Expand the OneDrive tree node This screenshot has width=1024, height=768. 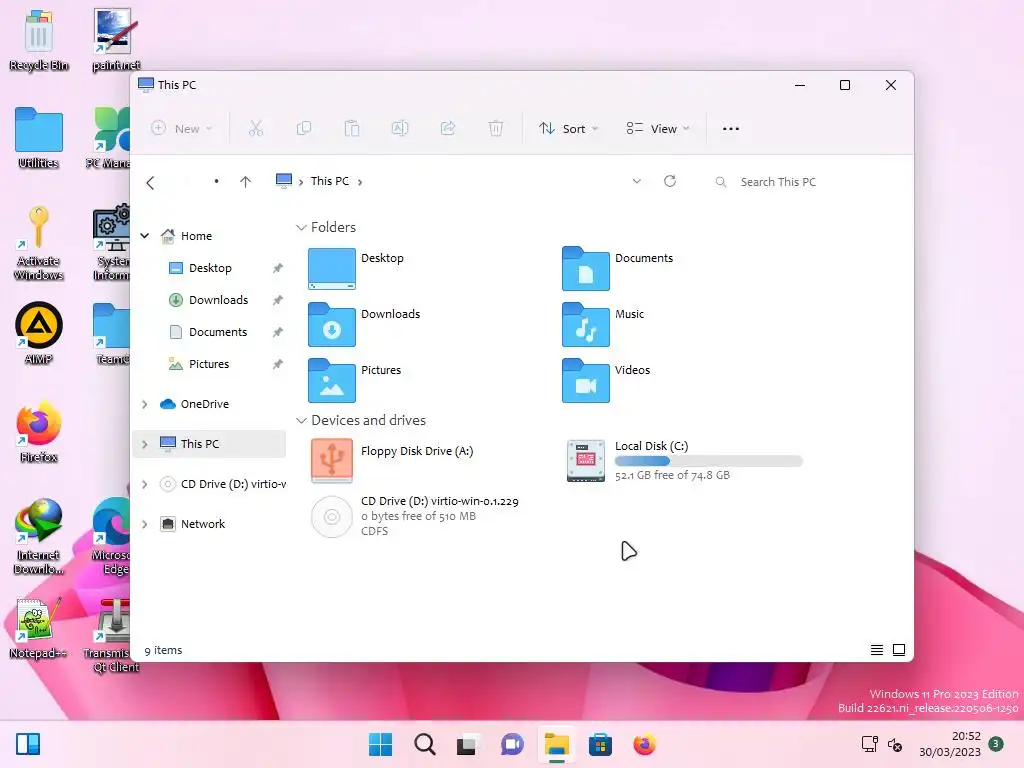[x=145, y=404]
